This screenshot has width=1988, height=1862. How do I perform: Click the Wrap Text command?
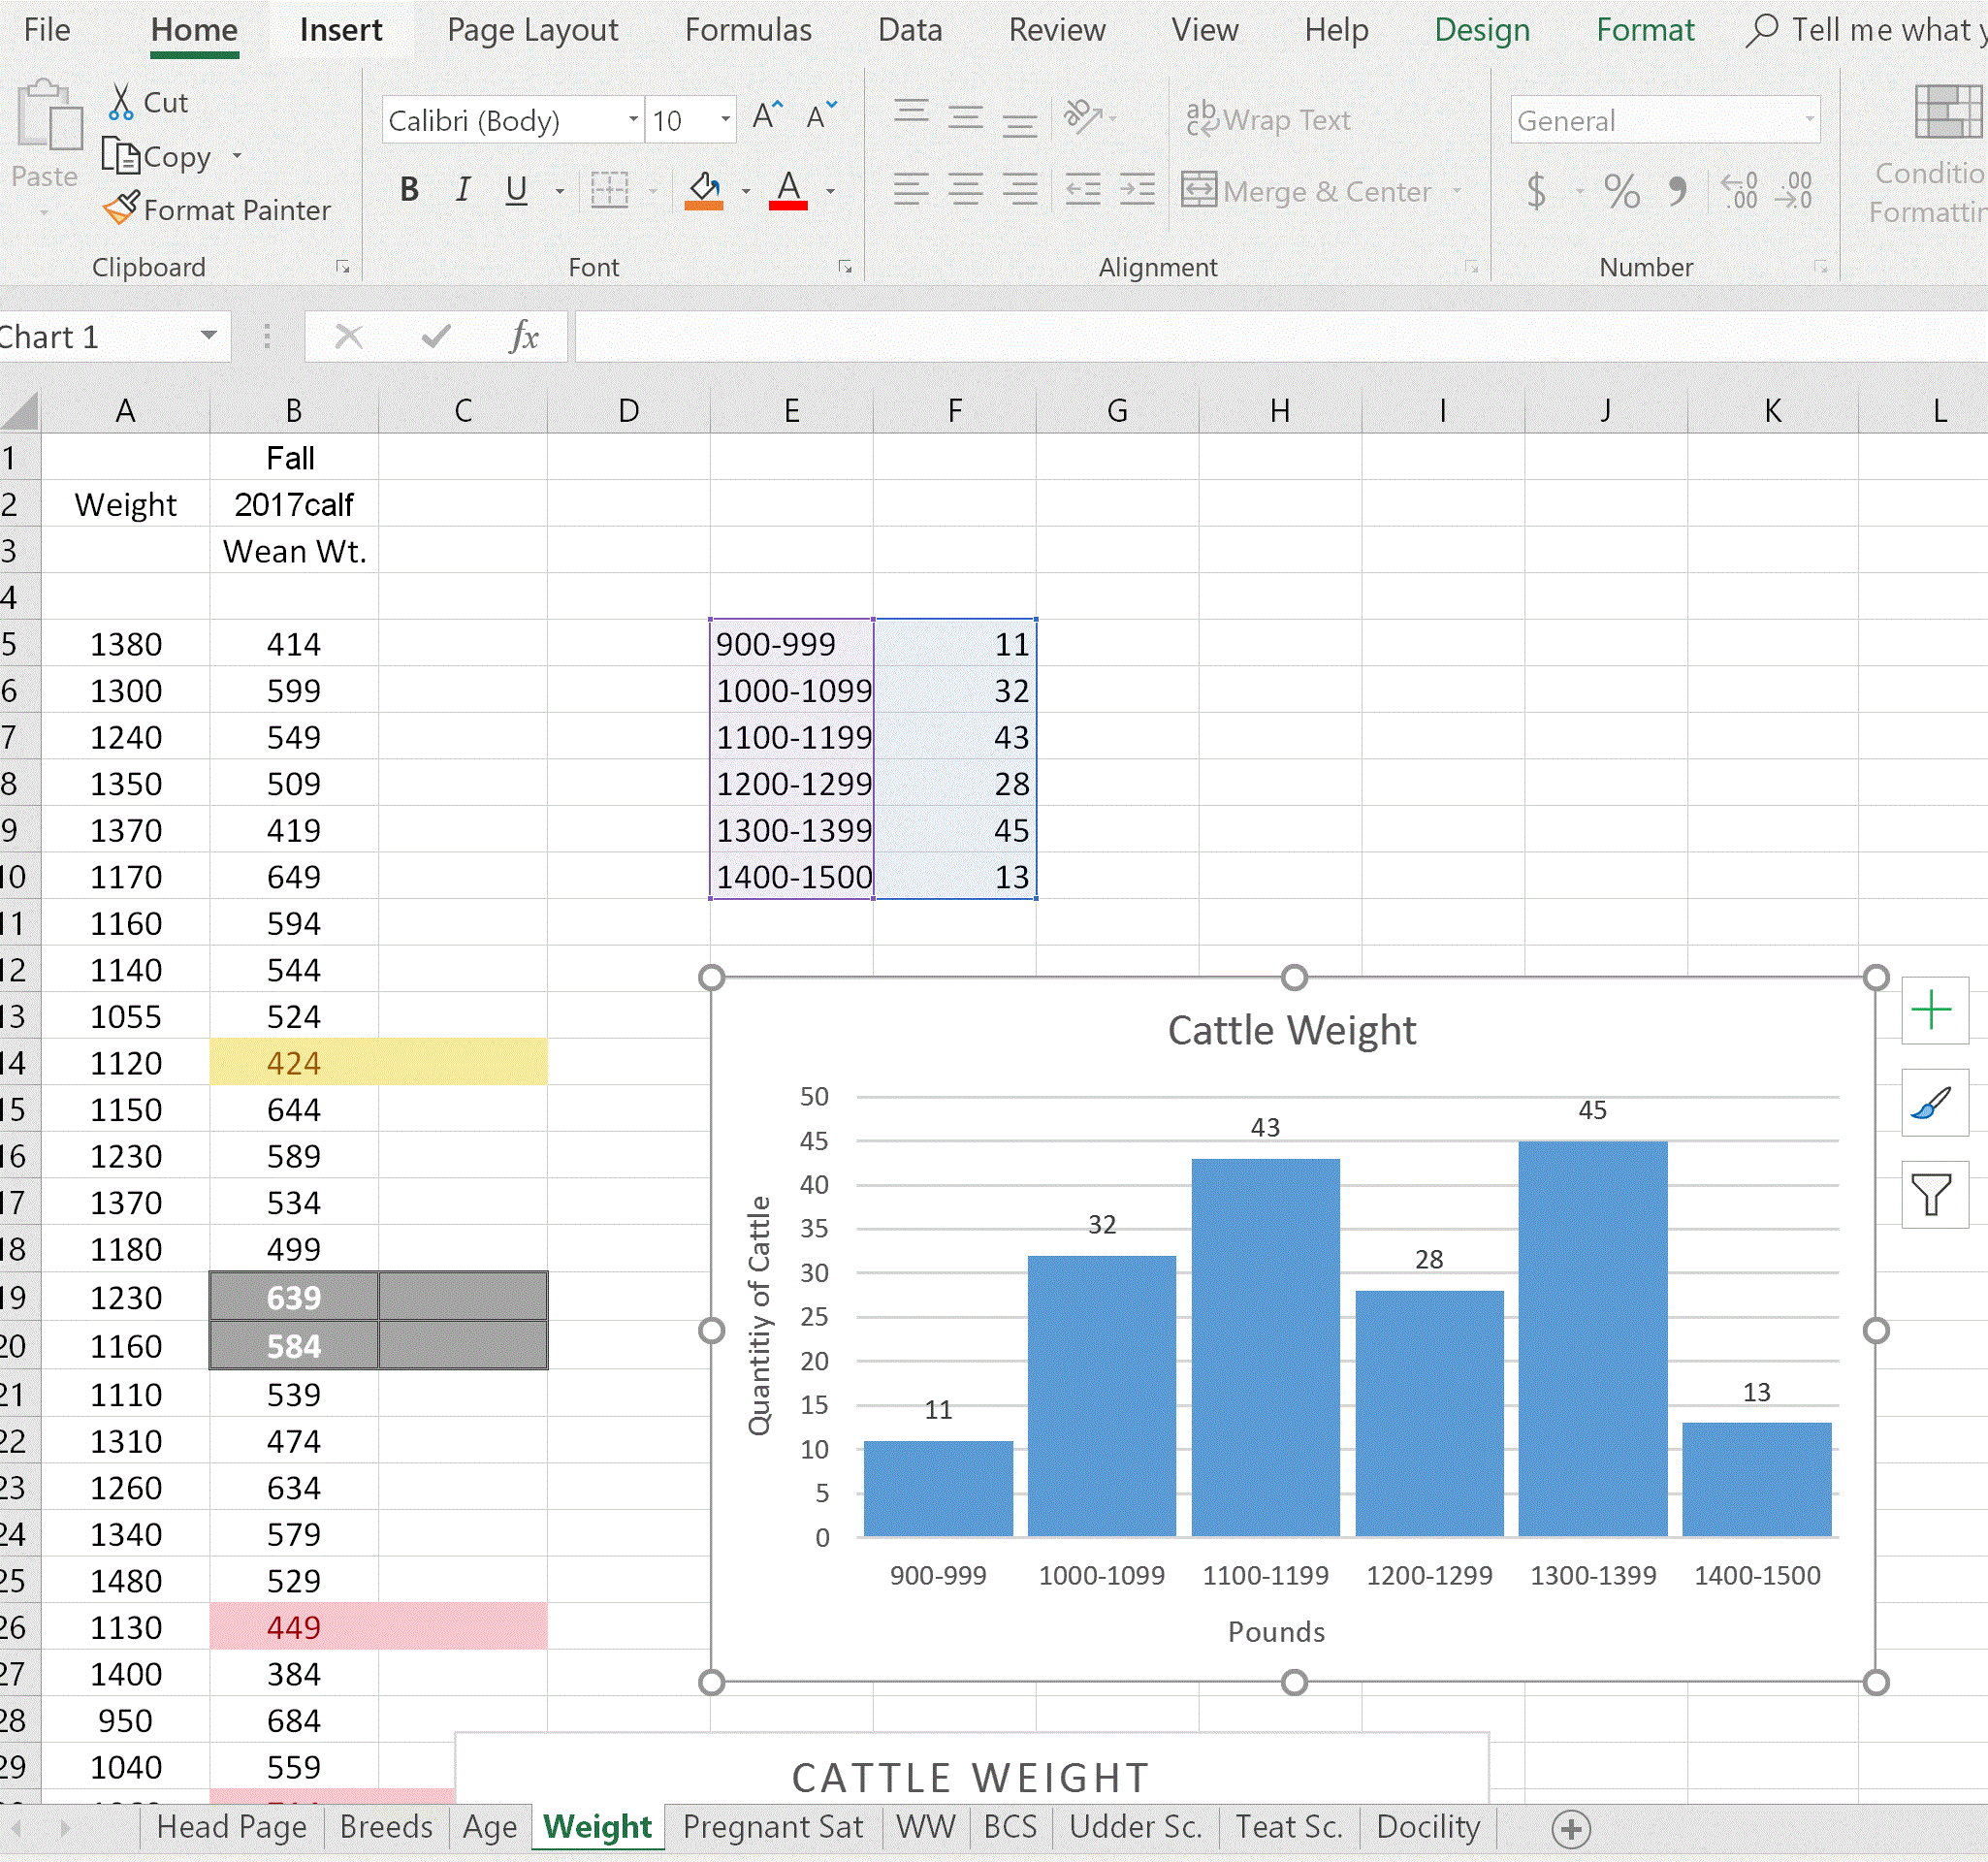point(1268,119)
